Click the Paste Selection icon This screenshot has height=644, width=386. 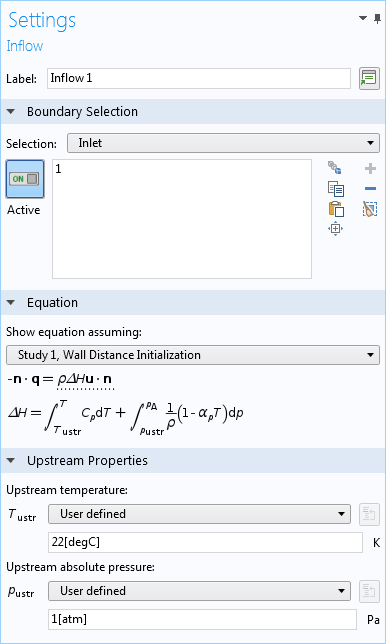pos(335,209)
